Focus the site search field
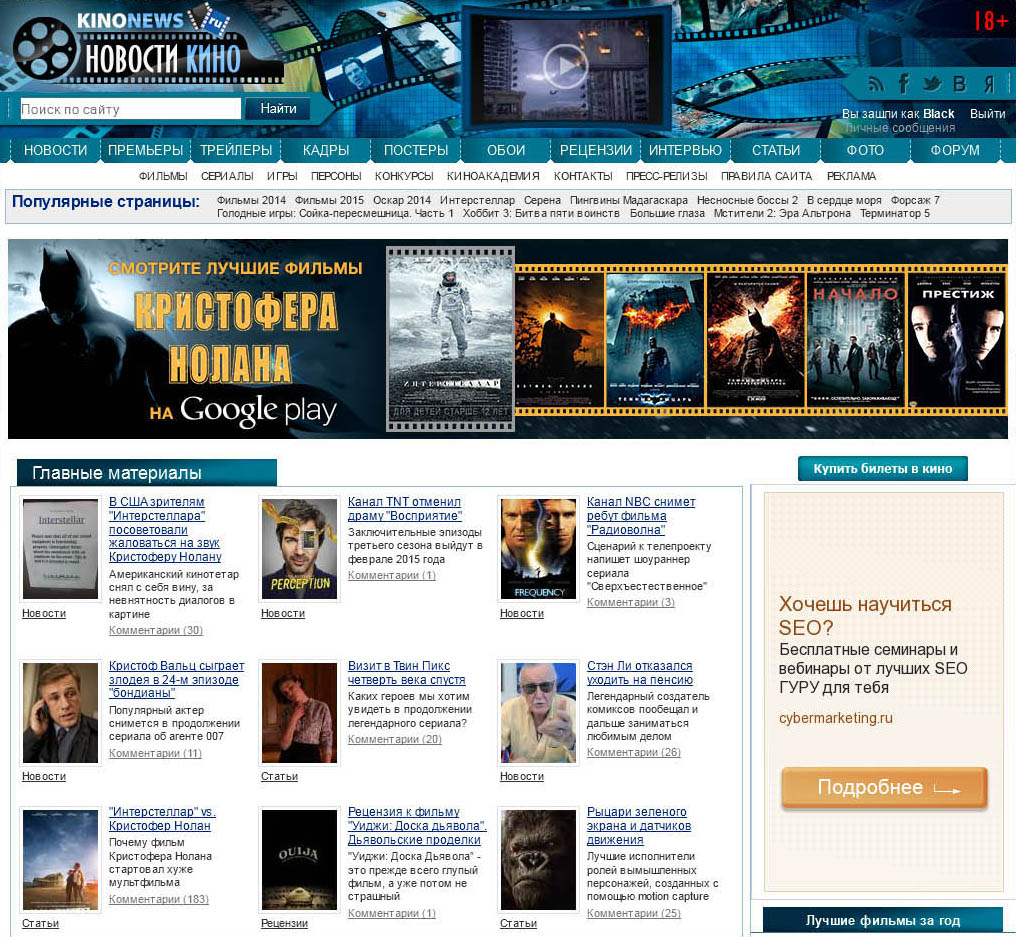This screenshot has height=937, width=1016. 130,109
